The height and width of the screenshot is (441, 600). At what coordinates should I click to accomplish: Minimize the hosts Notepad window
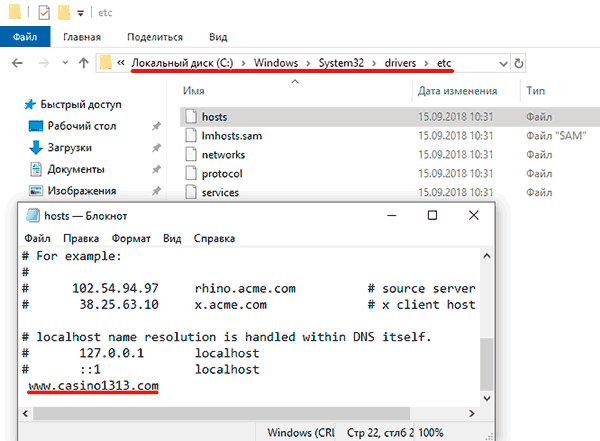(391, 216)
